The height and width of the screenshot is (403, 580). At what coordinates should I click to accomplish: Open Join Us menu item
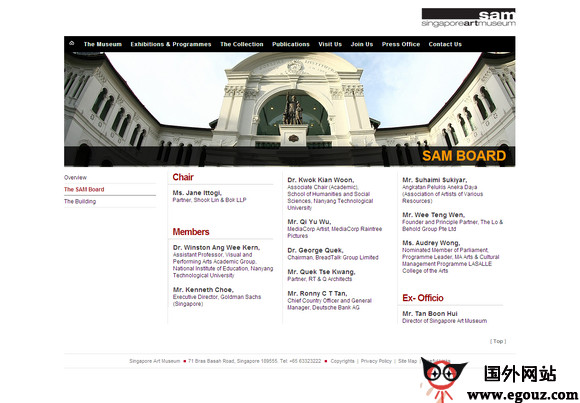362,44
